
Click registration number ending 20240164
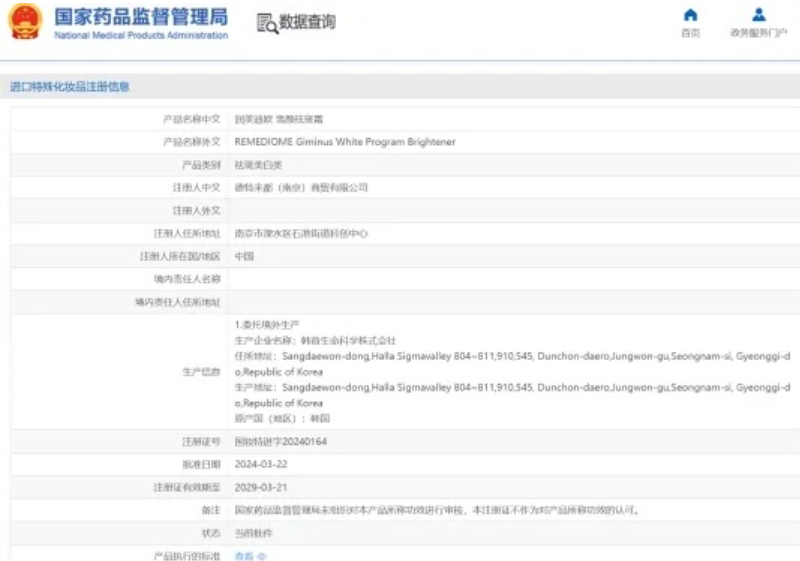click(281, 442)
